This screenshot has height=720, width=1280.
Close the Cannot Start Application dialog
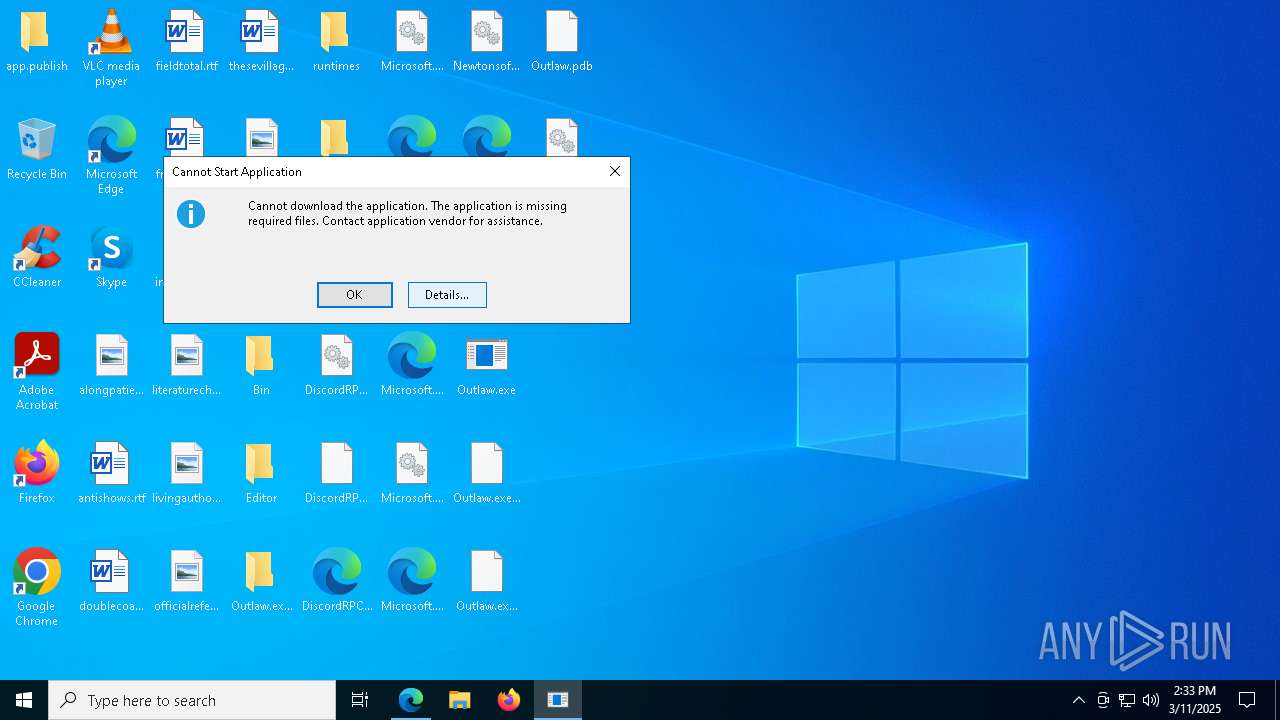615,171
